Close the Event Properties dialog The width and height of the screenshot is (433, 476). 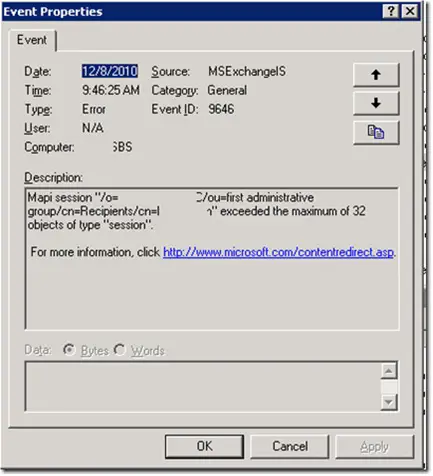(410, 12)
